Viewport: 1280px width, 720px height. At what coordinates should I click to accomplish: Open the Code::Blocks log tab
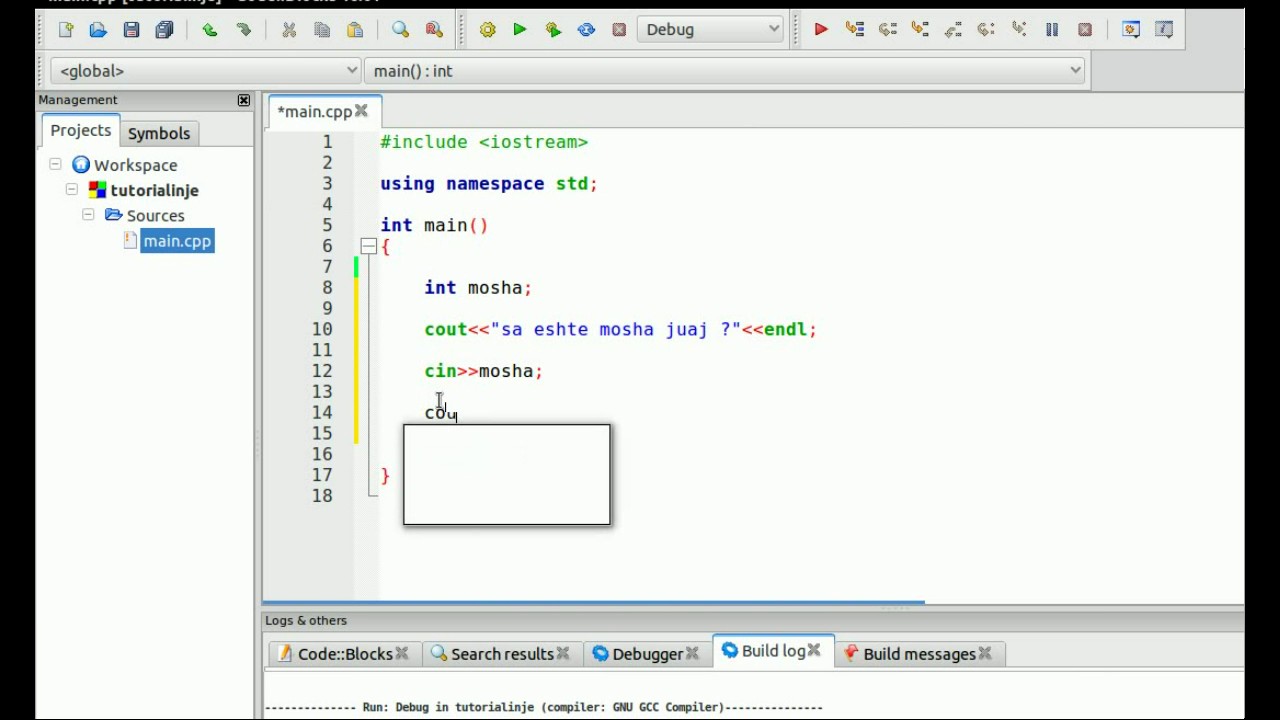coord(345,654)
